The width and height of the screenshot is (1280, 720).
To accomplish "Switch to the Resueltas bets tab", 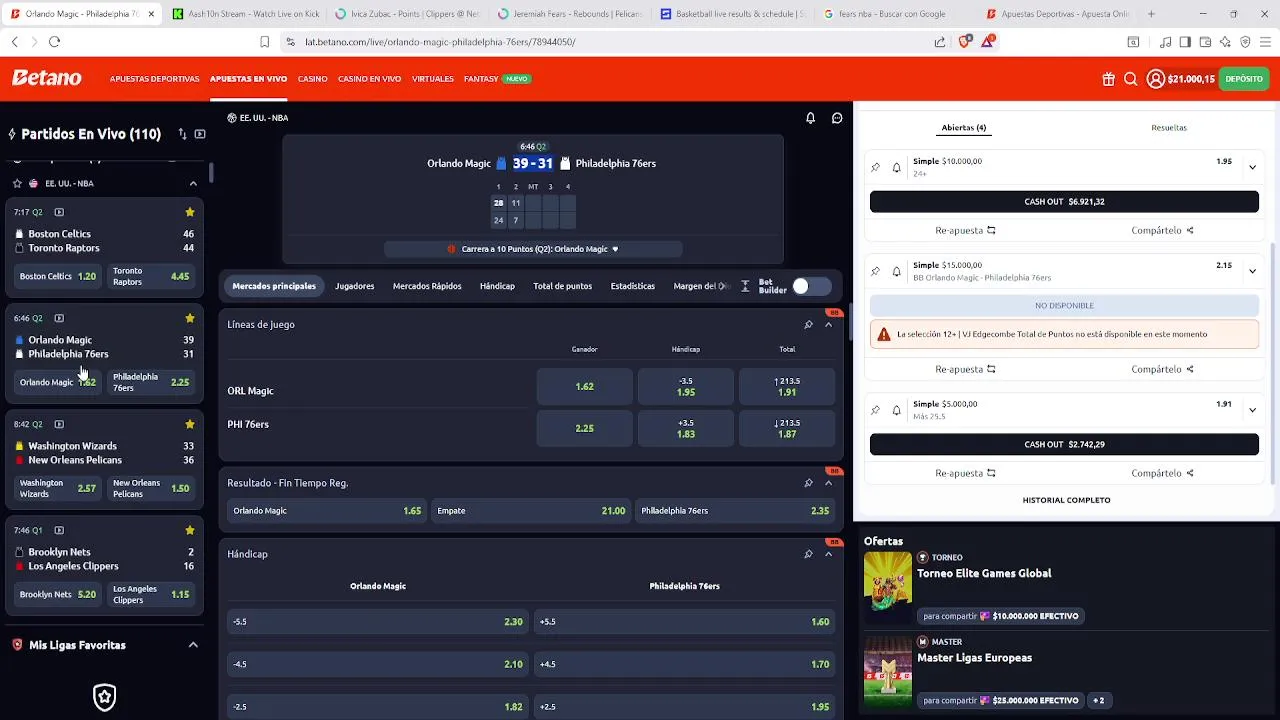I will tap(1169, 128).
